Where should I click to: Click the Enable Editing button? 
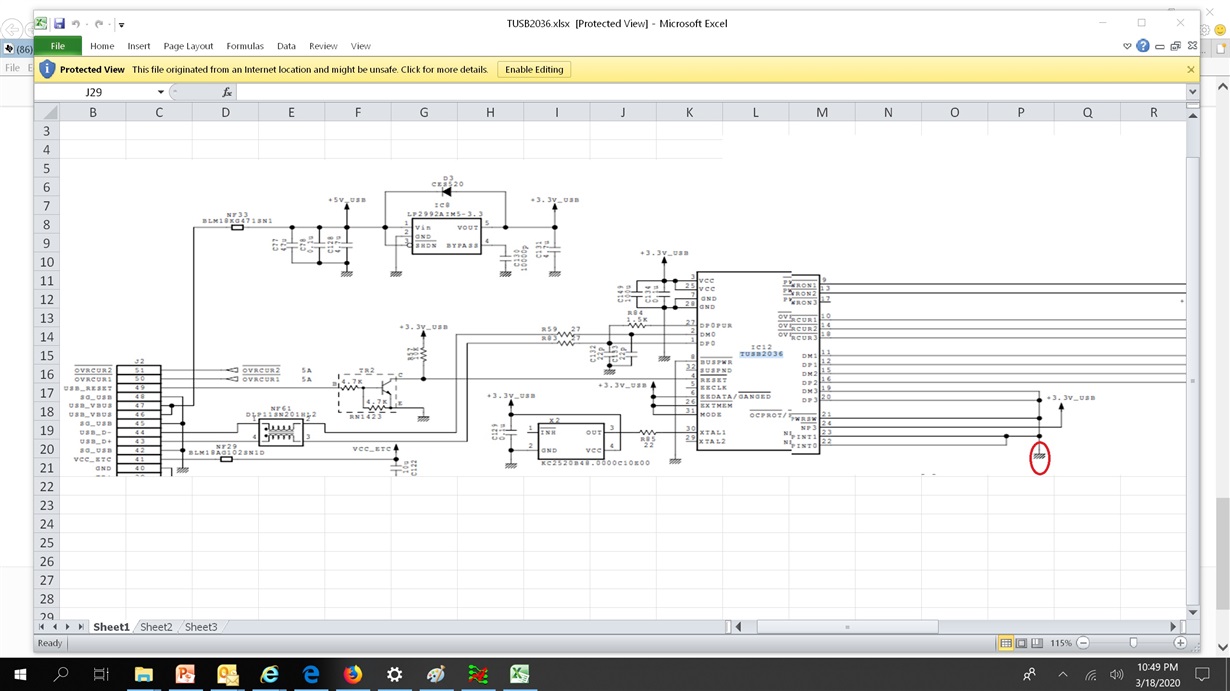coord(535,70)
